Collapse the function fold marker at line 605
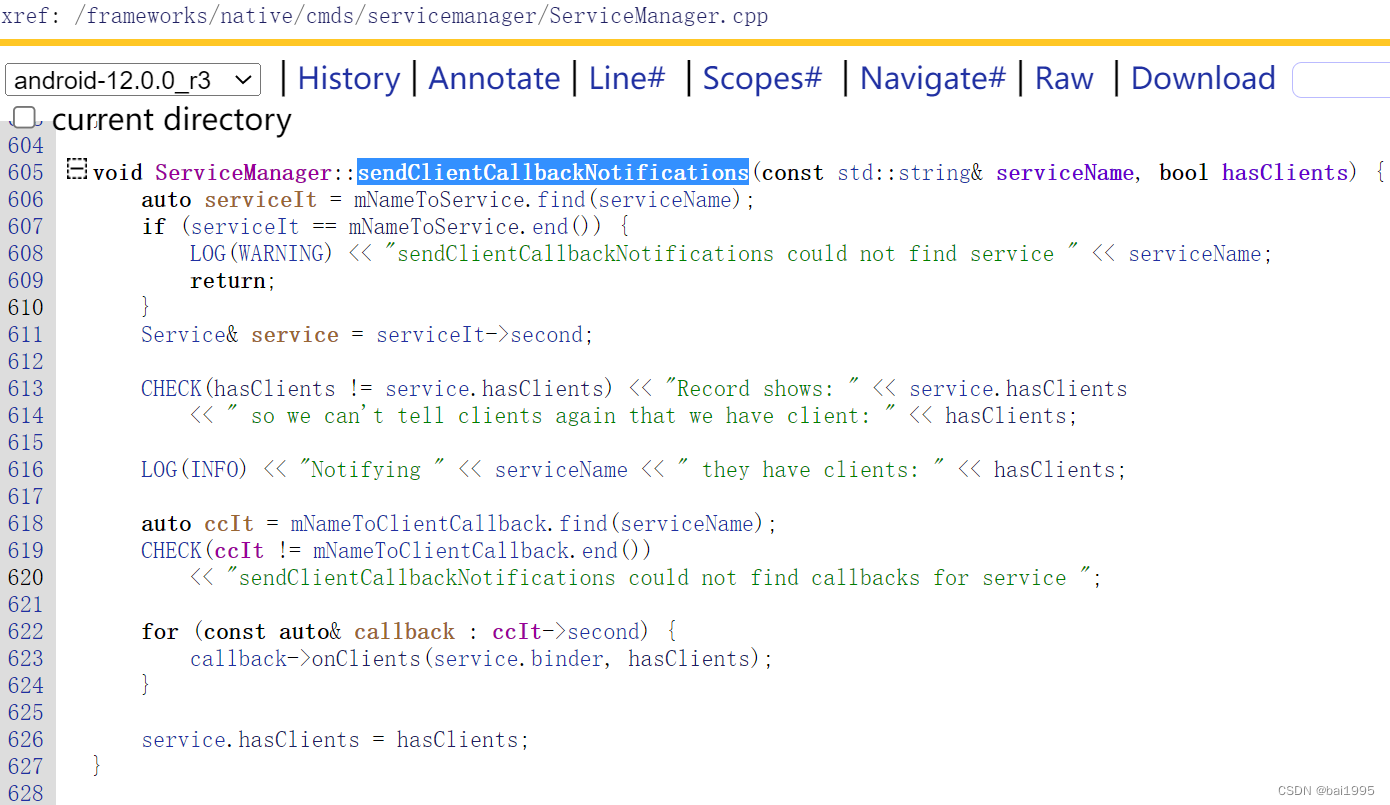This screenshot has height=805, width=1390. point(76,169)
